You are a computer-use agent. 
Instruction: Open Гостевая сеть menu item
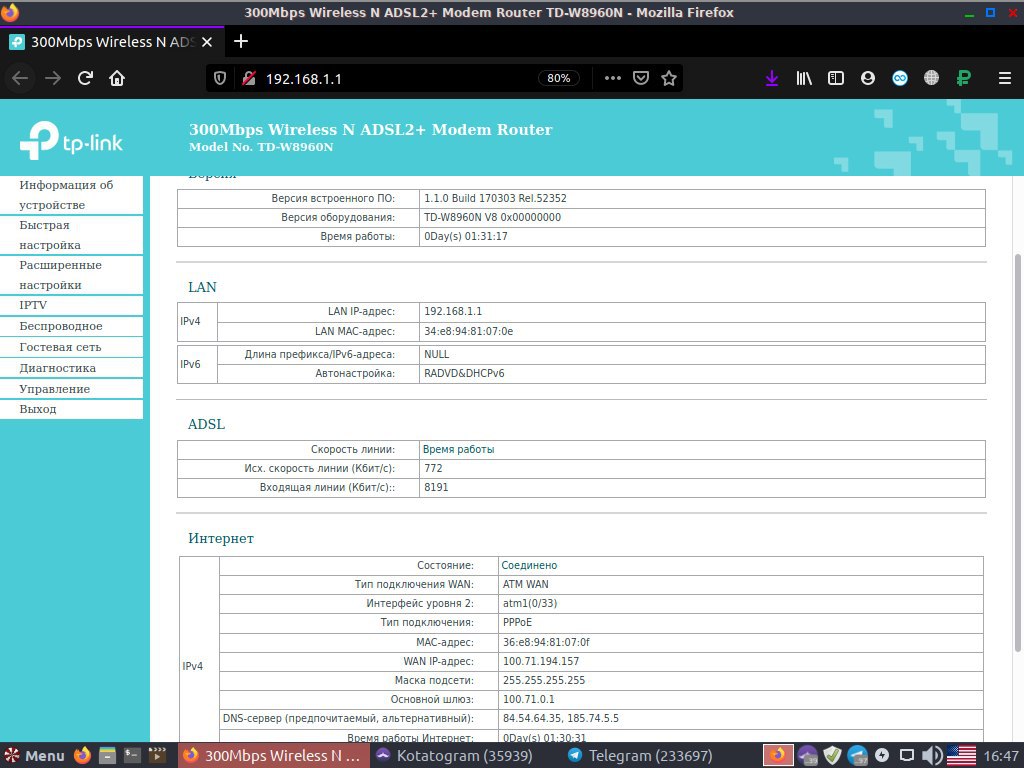coord(71,347)
